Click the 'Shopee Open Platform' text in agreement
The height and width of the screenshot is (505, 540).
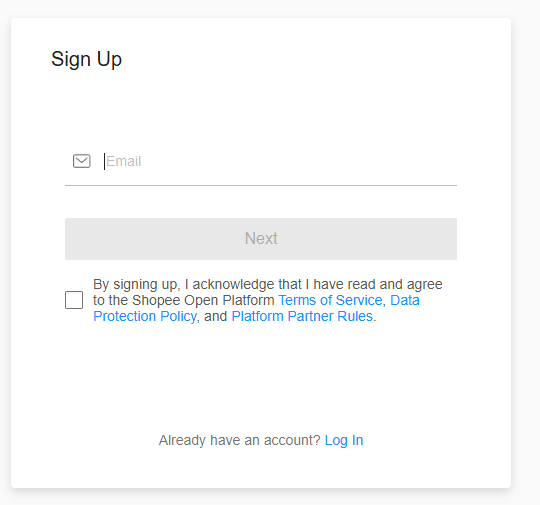point(203,300)
